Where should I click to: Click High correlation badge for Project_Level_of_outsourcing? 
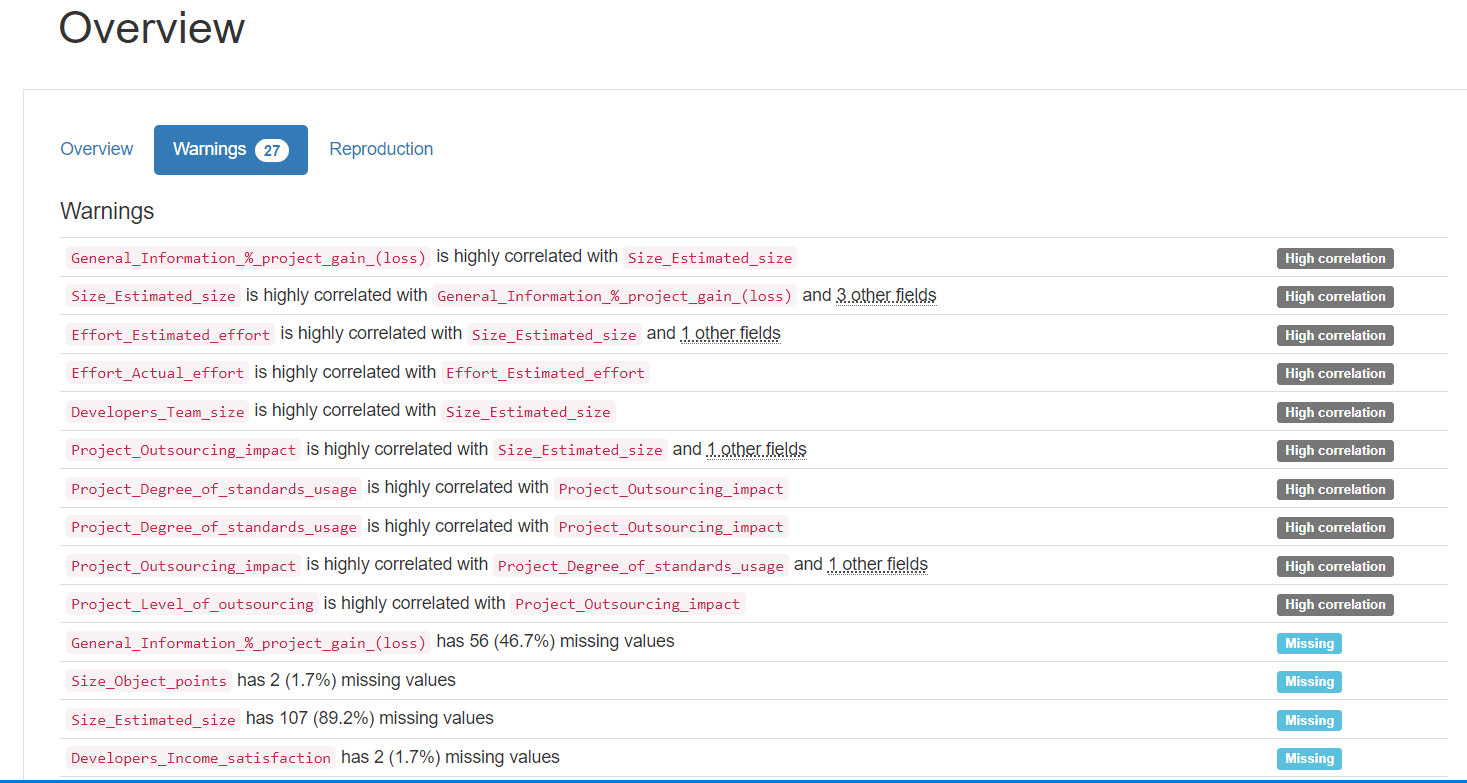1334,604
